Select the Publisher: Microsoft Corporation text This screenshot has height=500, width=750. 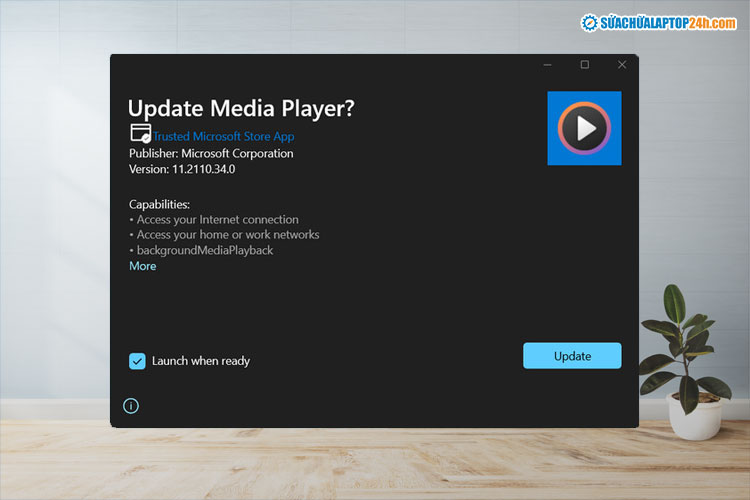pyautogui.click(x=211, y=154)
